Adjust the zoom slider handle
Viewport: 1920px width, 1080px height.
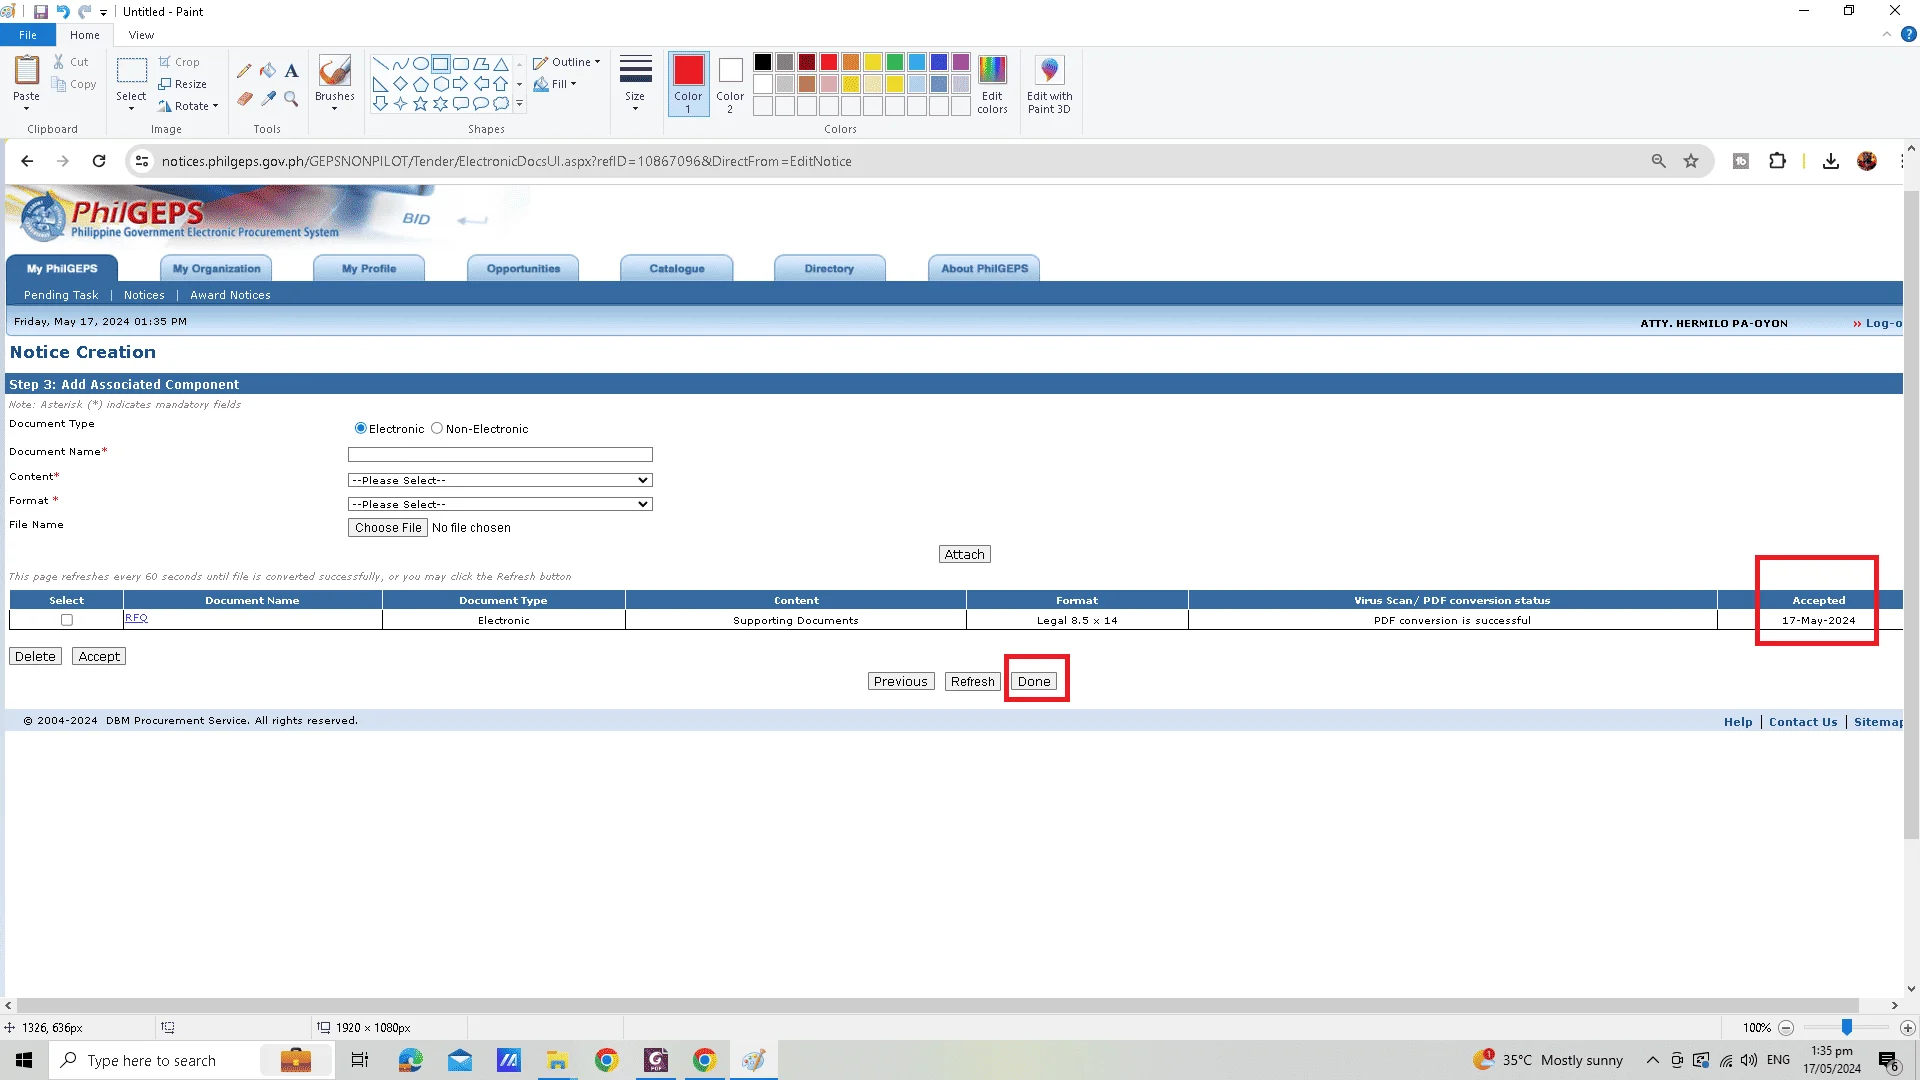1847,1027
